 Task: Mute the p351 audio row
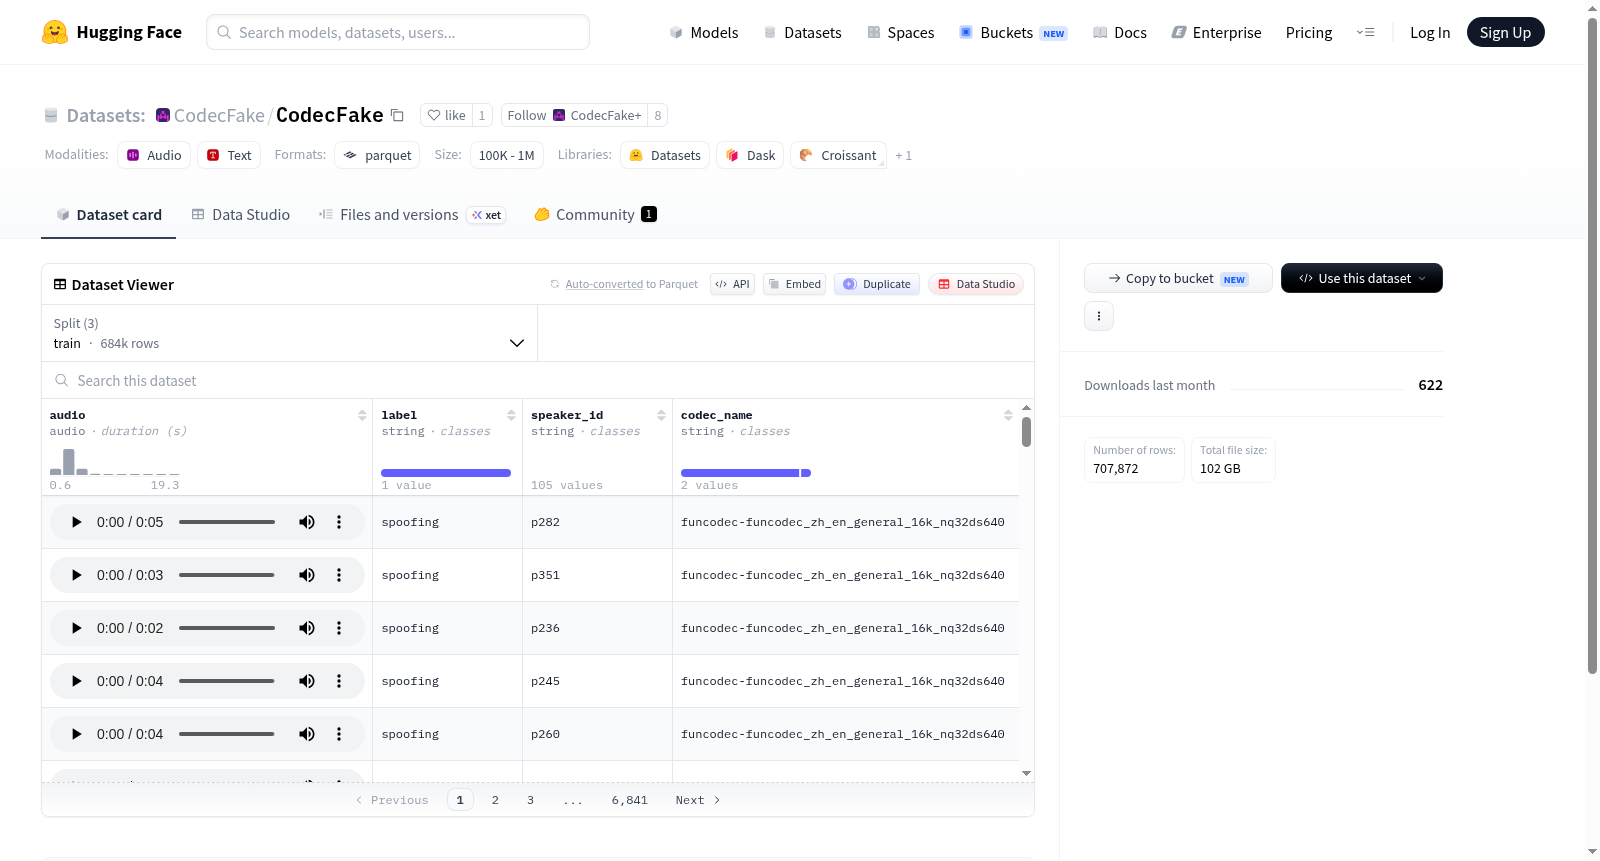pos(307,575)
